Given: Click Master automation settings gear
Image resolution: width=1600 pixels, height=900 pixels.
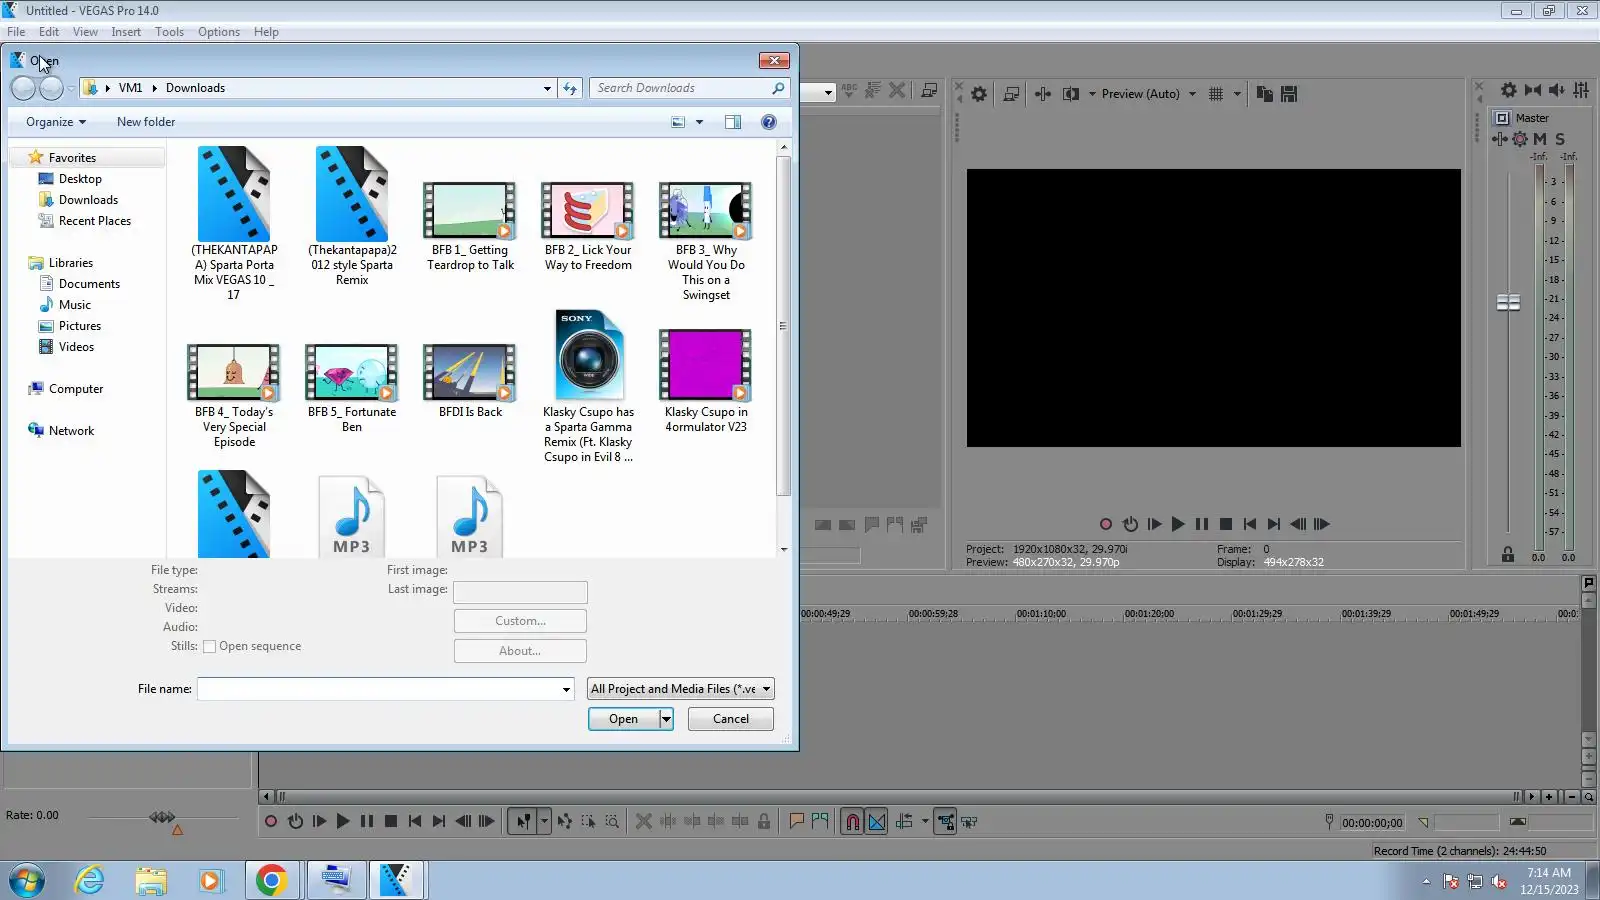Looking at the screenshot, I should pyautogui.click(x=1520, y=139).
